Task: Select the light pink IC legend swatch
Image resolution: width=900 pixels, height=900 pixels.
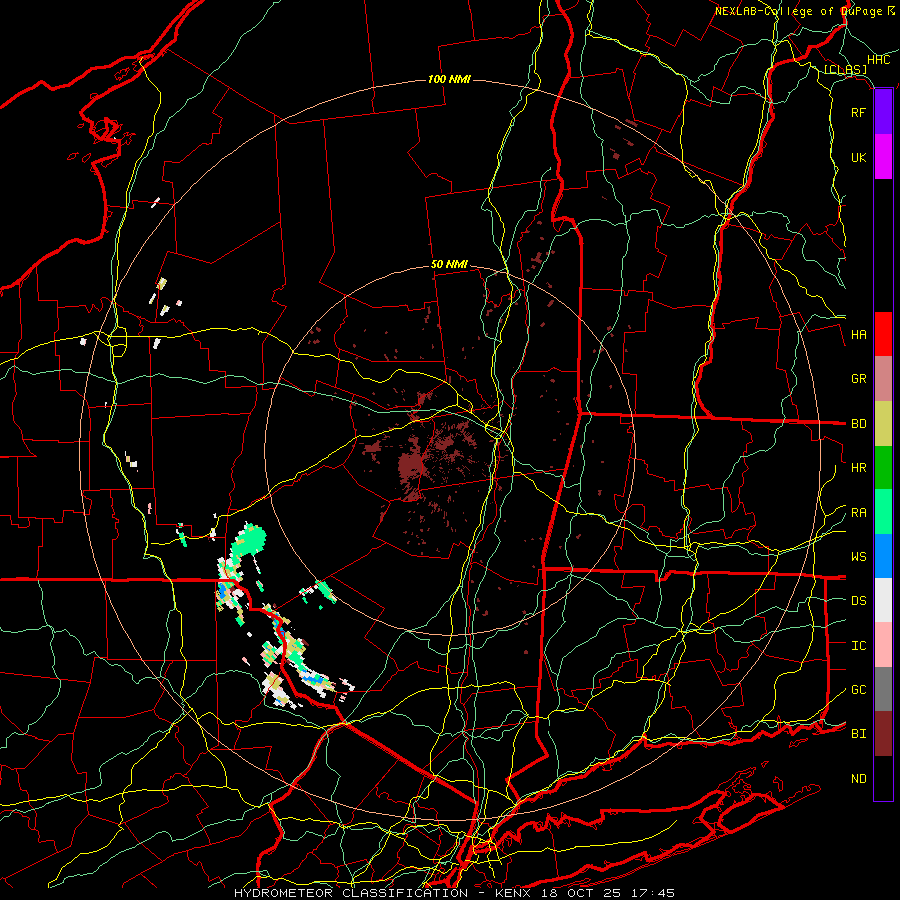Action: click(883, 645)
